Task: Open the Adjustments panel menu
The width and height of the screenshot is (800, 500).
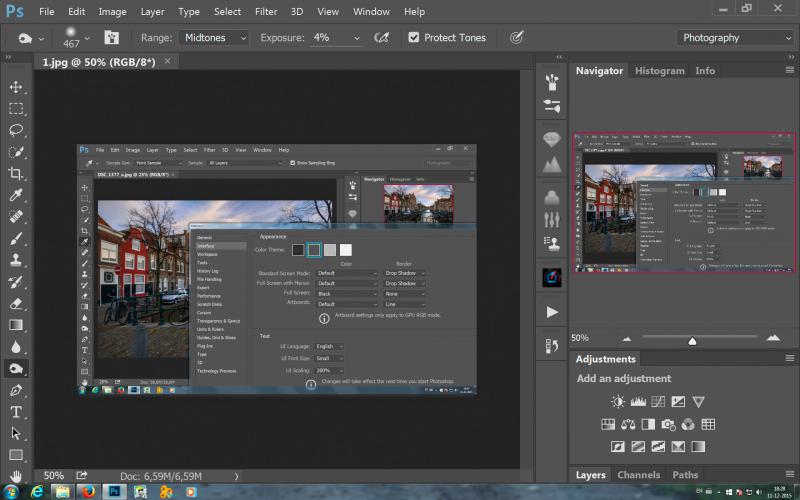Action: (789, 359)
